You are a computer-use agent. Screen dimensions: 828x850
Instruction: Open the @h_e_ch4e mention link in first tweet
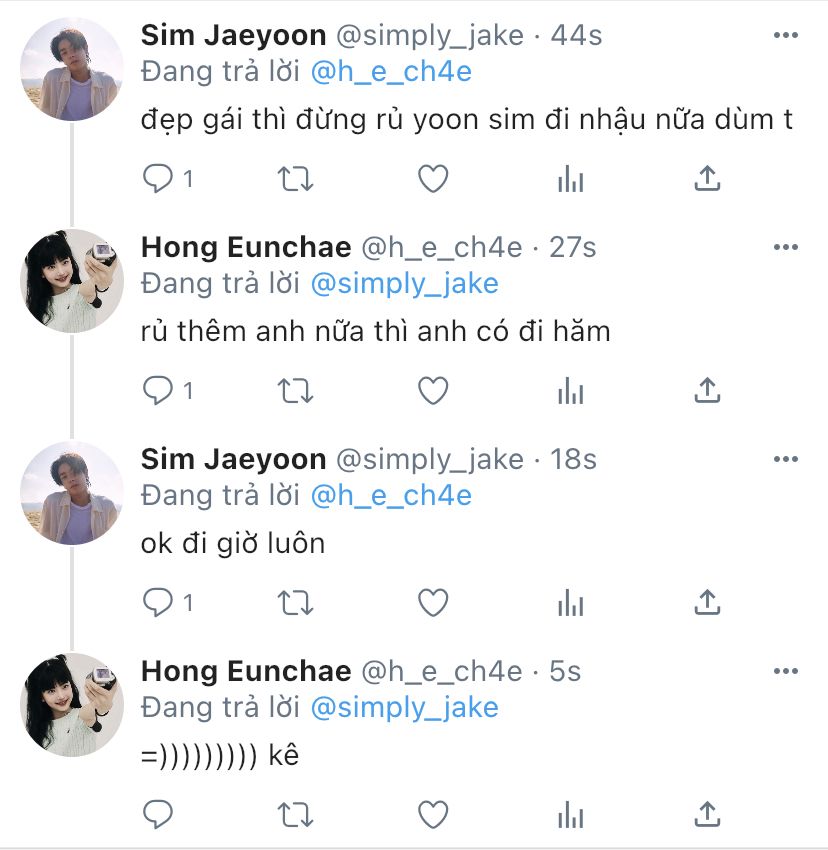point(391,73)
